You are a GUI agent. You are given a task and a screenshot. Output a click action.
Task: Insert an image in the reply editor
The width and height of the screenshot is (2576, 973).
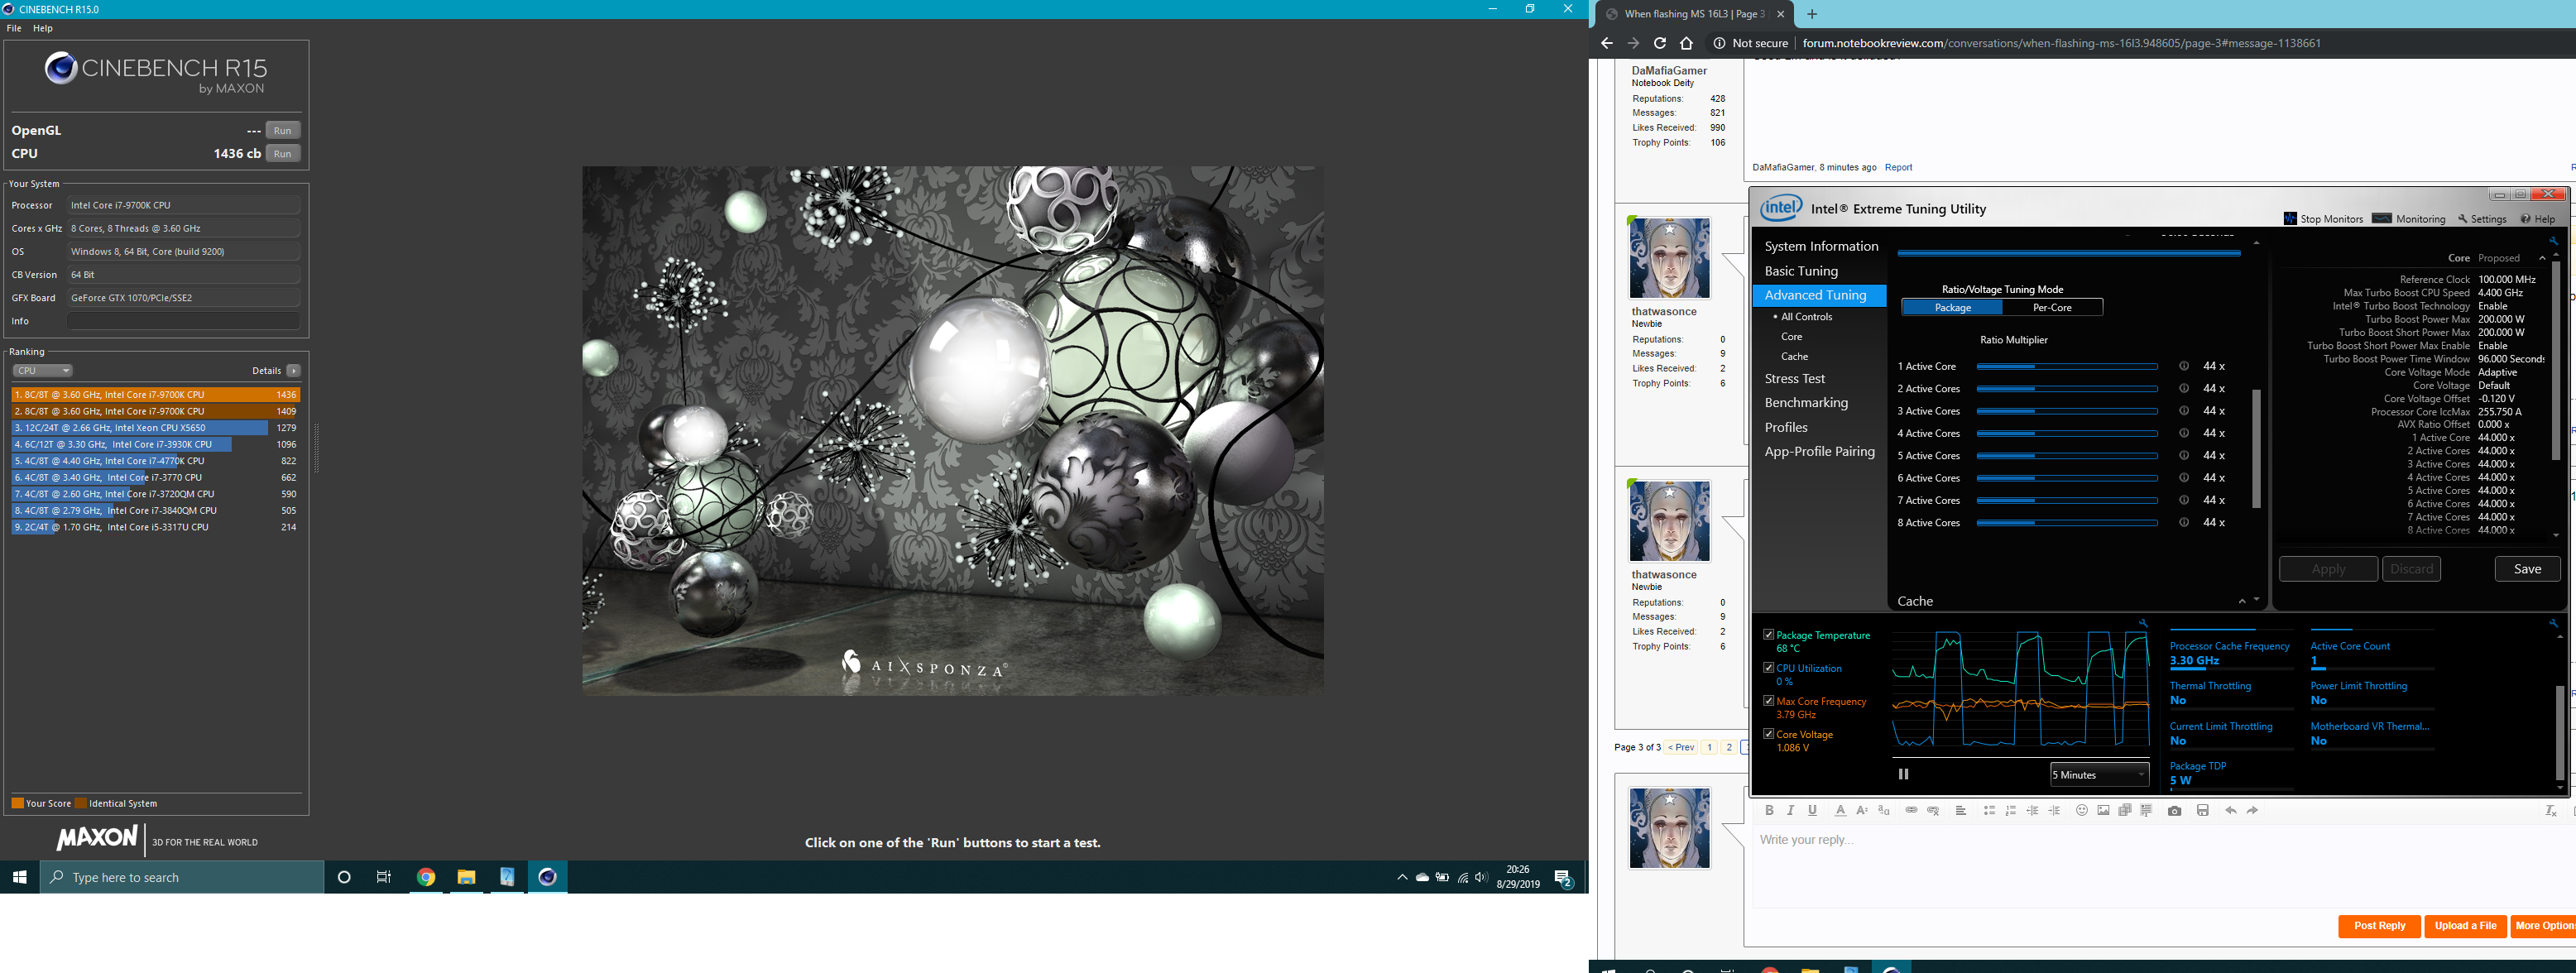(2103, 810)
